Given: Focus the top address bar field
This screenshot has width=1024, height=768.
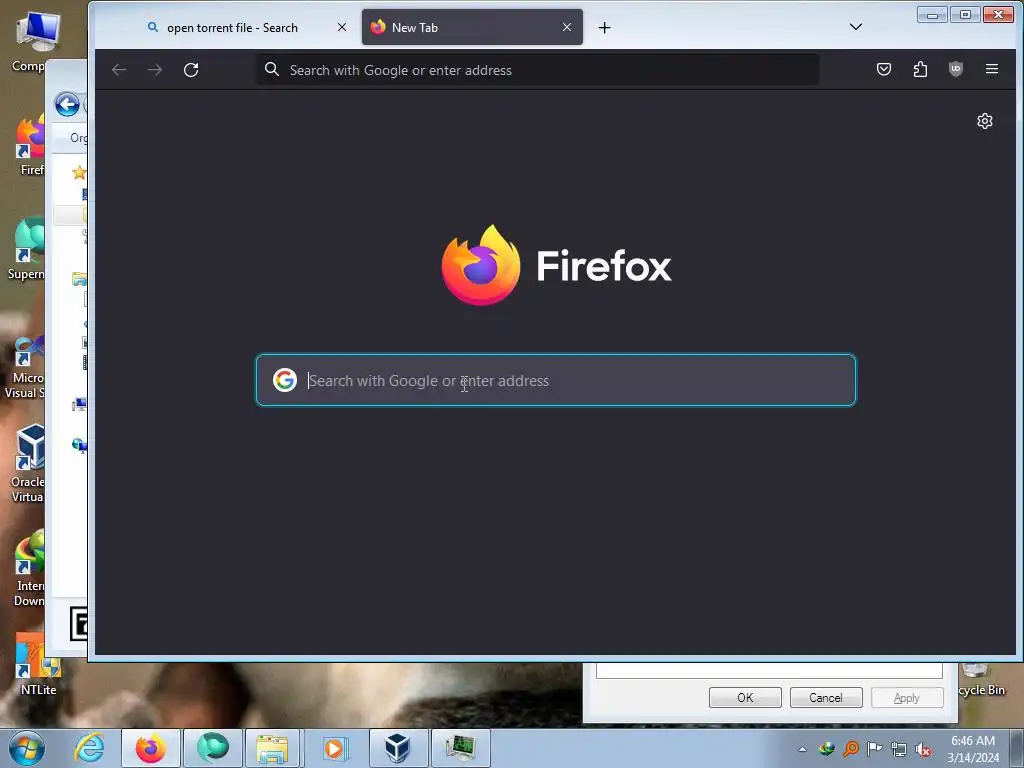Looking at the screenshot, I should click(x=538, y=70).
